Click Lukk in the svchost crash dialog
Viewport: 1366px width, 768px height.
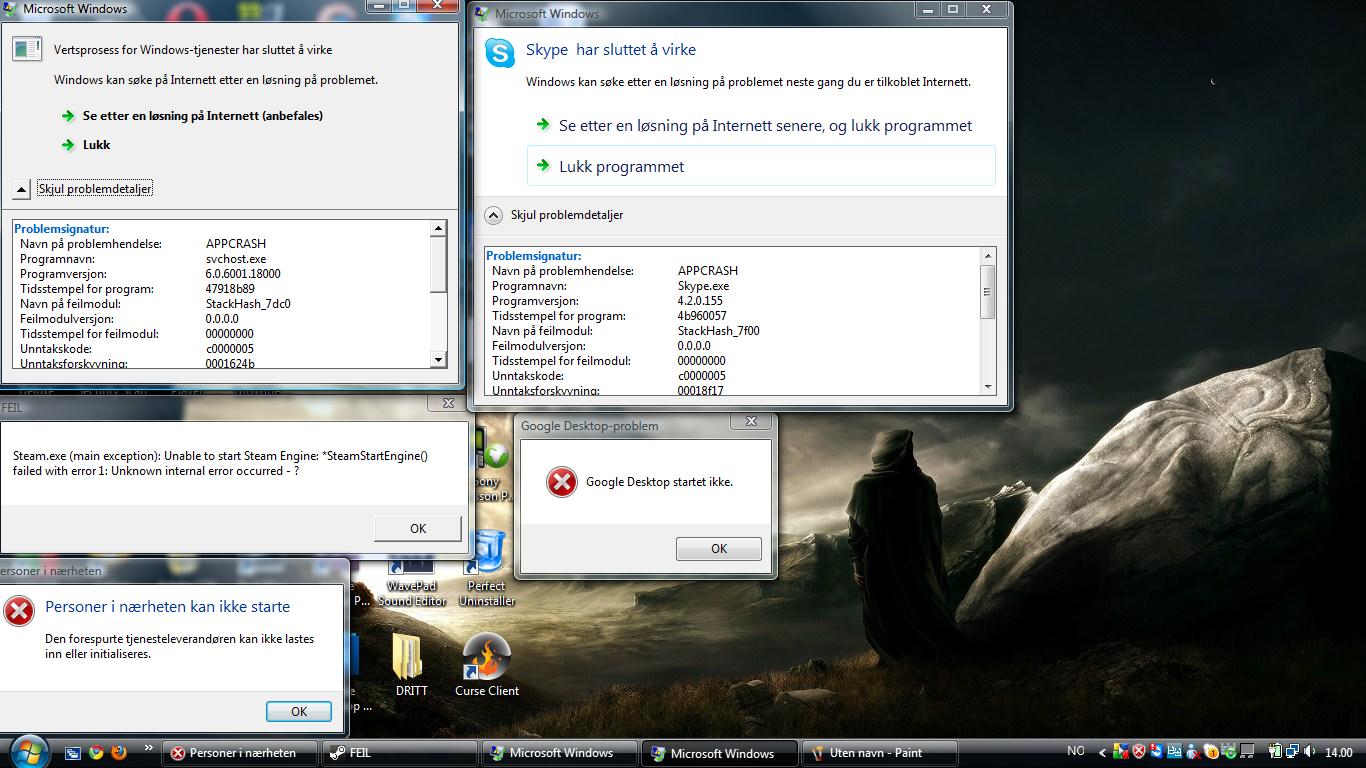(97, 145)
